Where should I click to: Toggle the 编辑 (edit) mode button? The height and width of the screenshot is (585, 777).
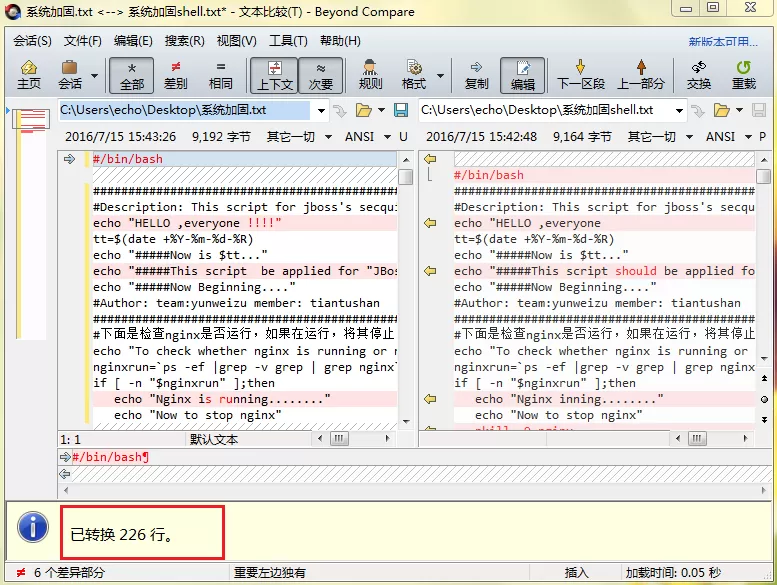(523, 76)
